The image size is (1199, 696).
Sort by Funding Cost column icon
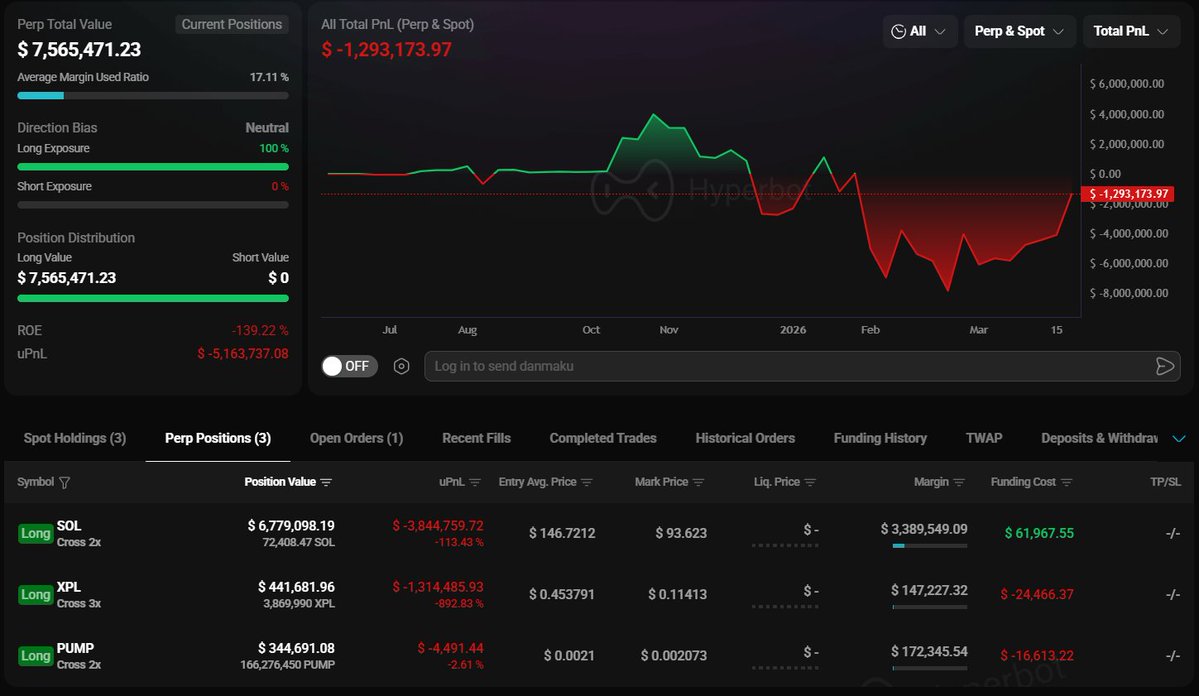pyautogui.click(x=1066, y=482)
